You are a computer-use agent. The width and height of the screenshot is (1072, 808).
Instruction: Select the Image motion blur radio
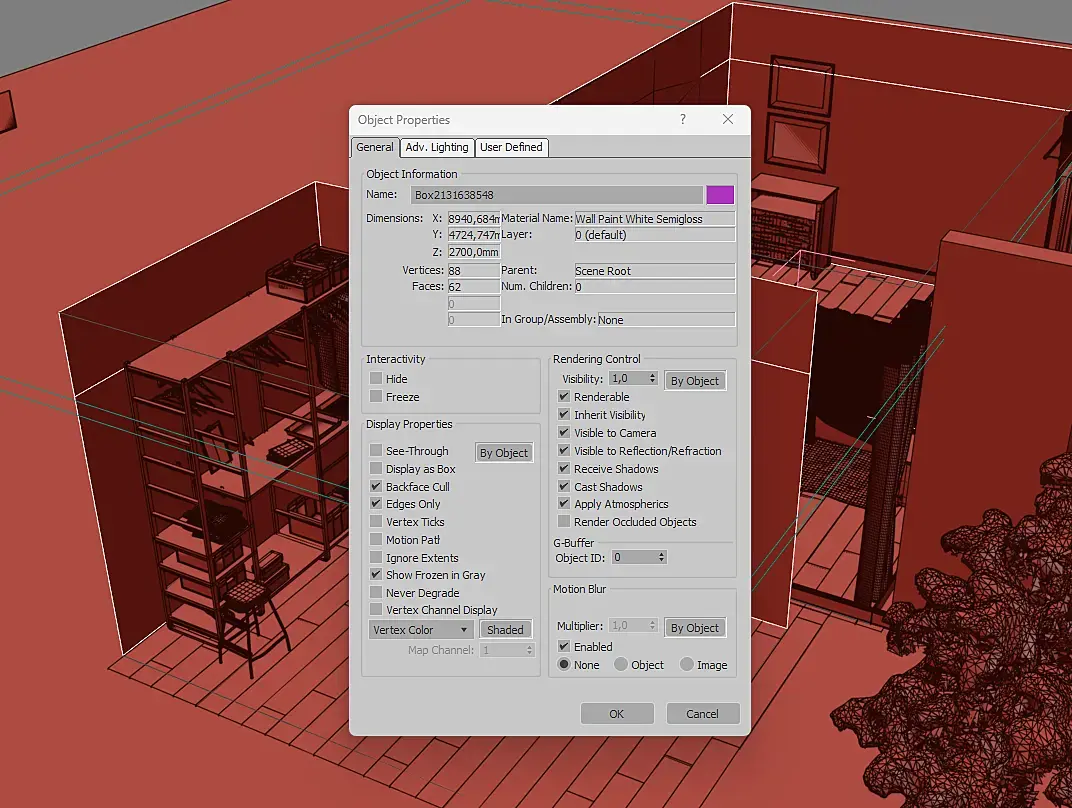[x=687, y=664]
